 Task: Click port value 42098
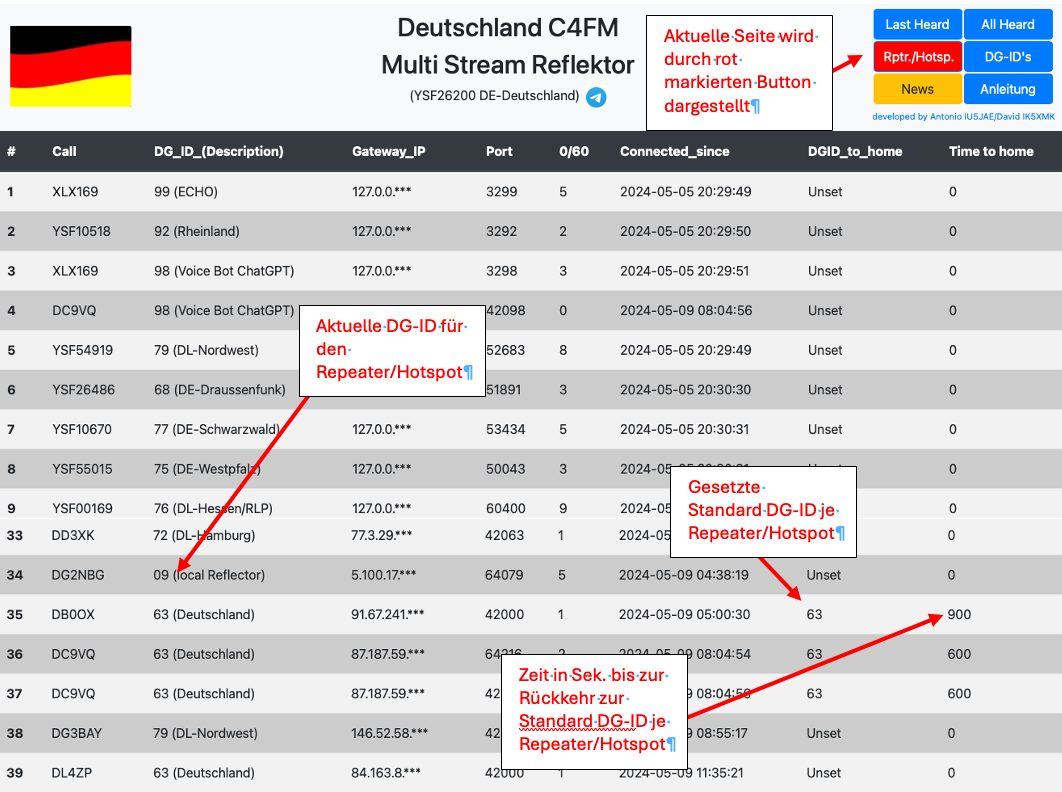click(505, 310)
